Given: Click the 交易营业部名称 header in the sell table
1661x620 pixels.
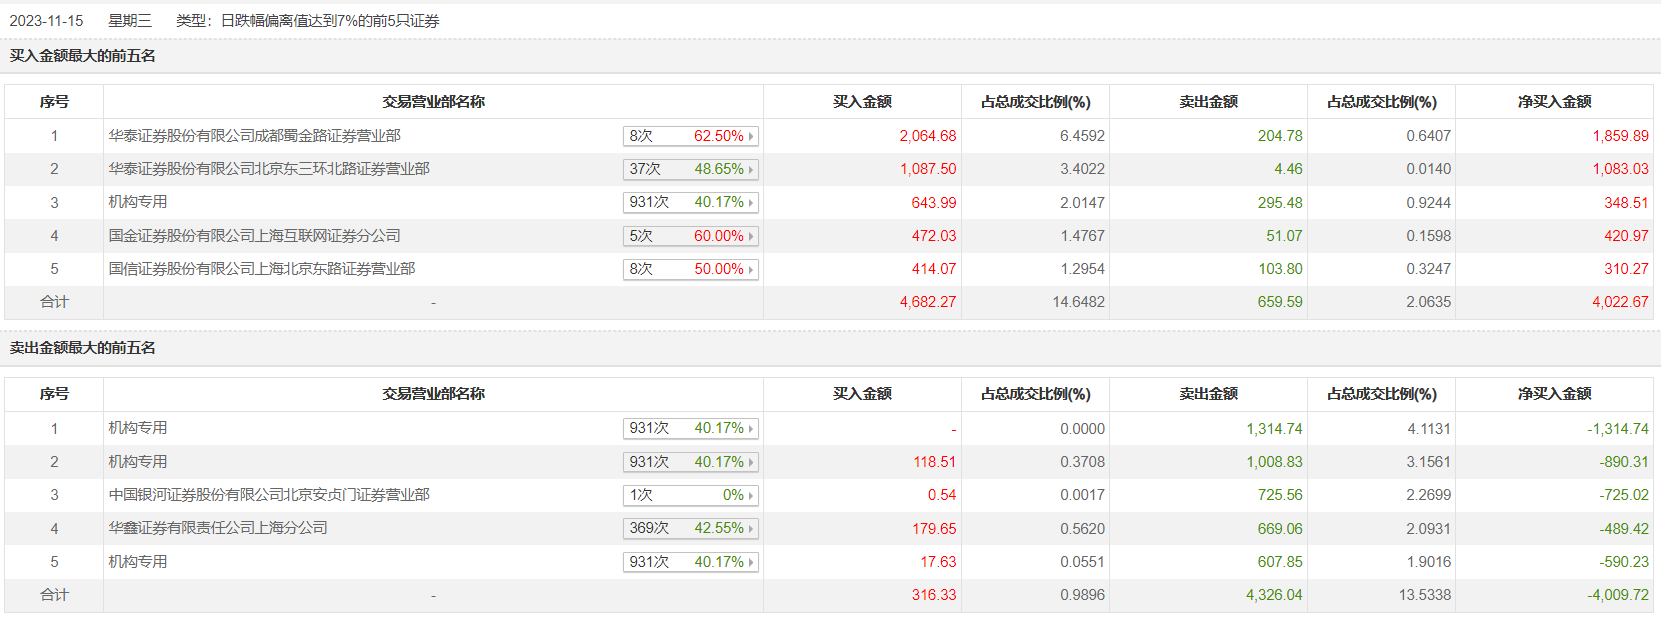Looking at the screenshot, I should (433, 394).
